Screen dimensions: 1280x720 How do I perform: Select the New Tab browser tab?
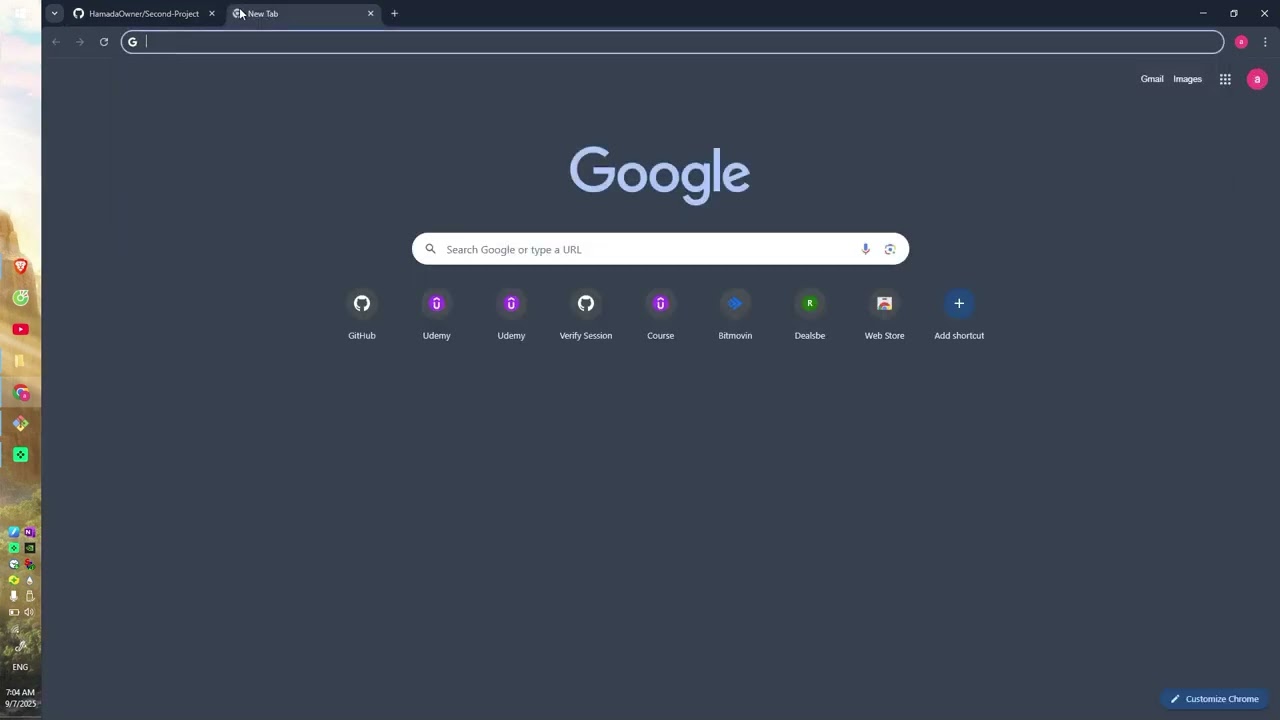[x=304, y=13]
